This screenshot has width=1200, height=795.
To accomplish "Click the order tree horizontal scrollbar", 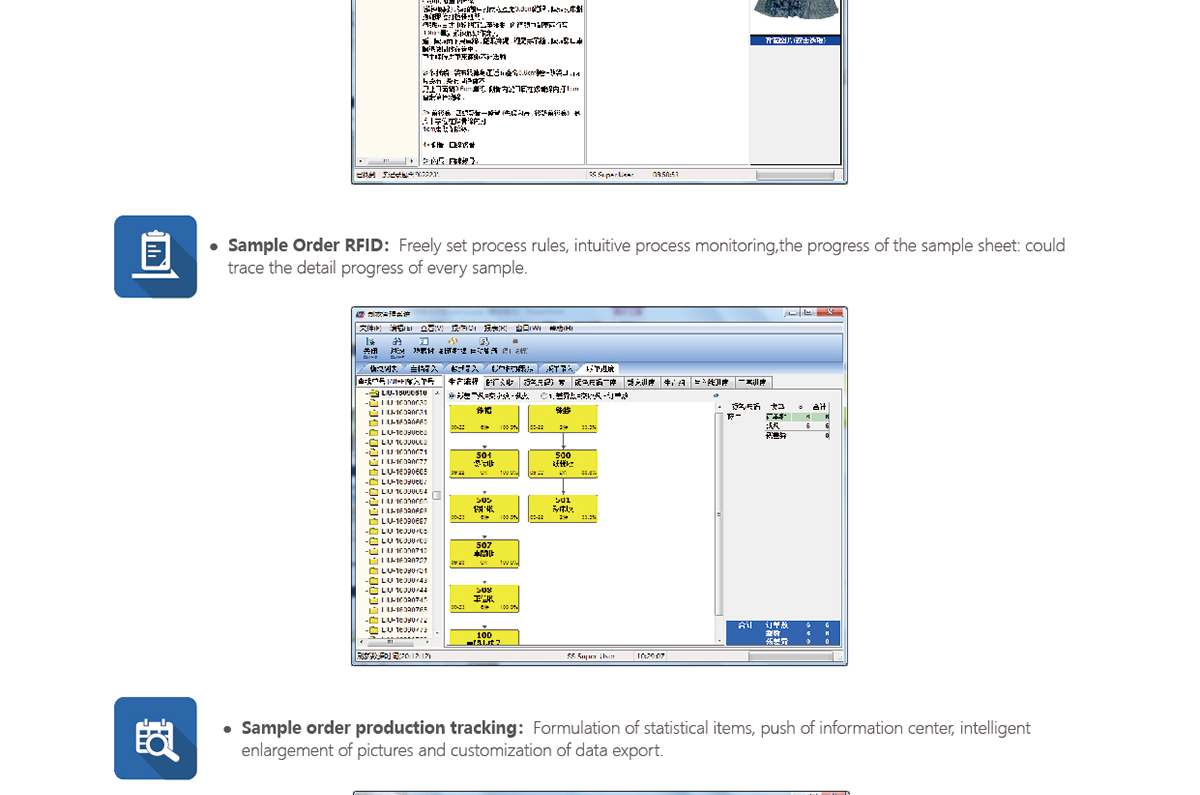I will 396,642.
